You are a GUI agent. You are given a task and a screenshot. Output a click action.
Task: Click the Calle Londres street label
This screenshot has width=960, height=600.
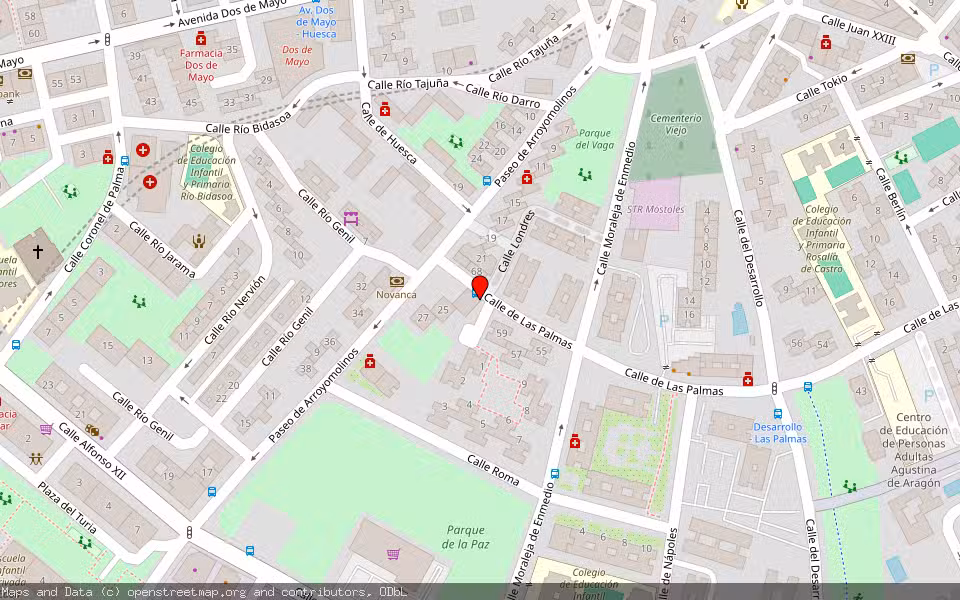click(516, 241)
